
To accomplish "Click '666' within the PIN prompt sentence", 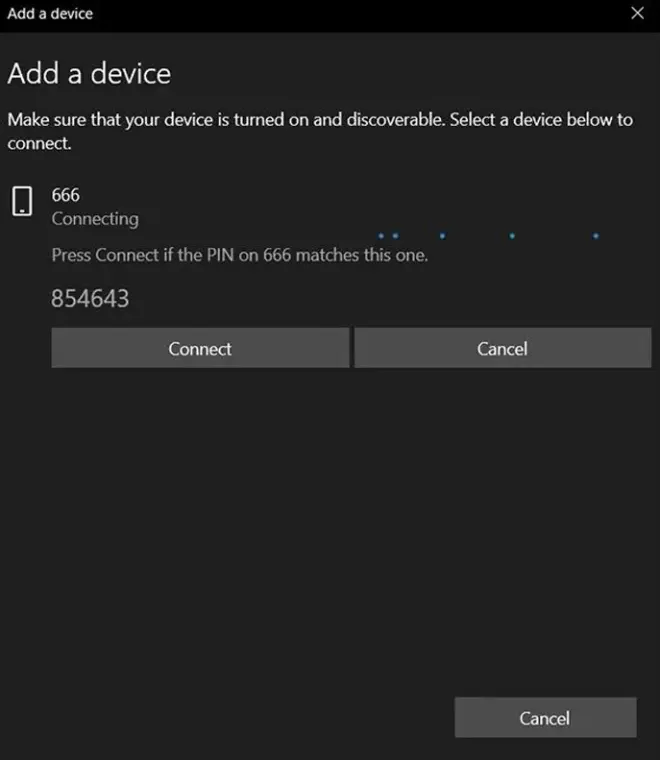I will click(277, 255).
